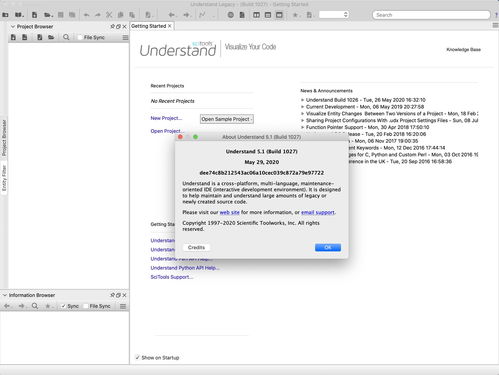Open the web site link in the About dialog

tap(229, 212)
